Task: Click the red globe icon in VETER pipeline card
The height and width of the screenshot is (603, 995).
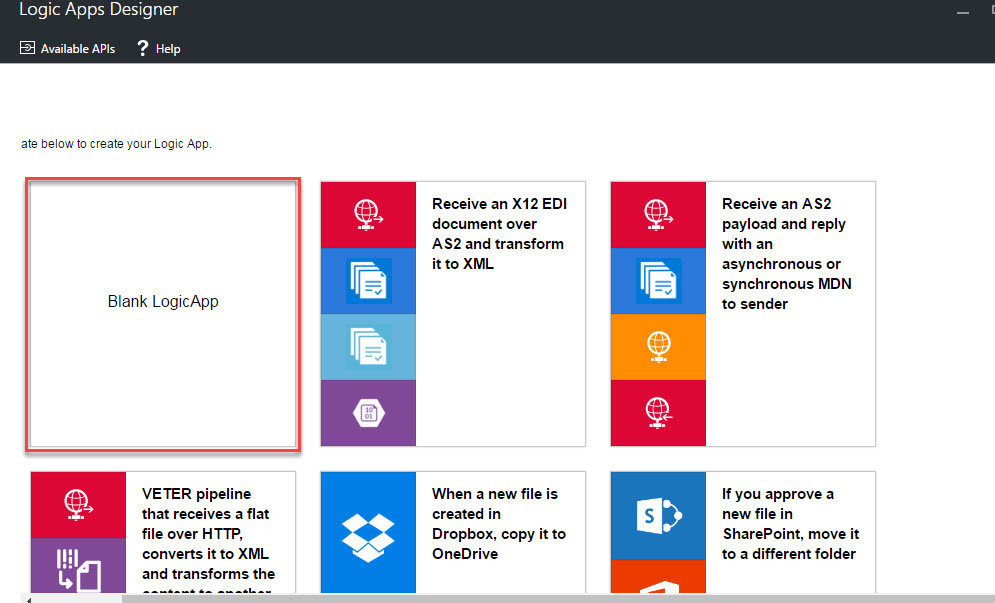Action: (x=78, y=505)
